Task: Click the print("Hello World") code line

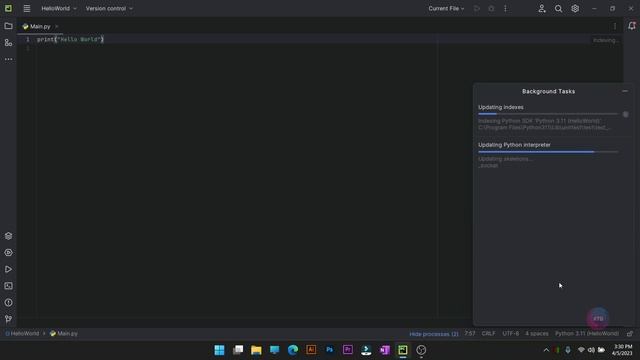Action: [70, 40]
